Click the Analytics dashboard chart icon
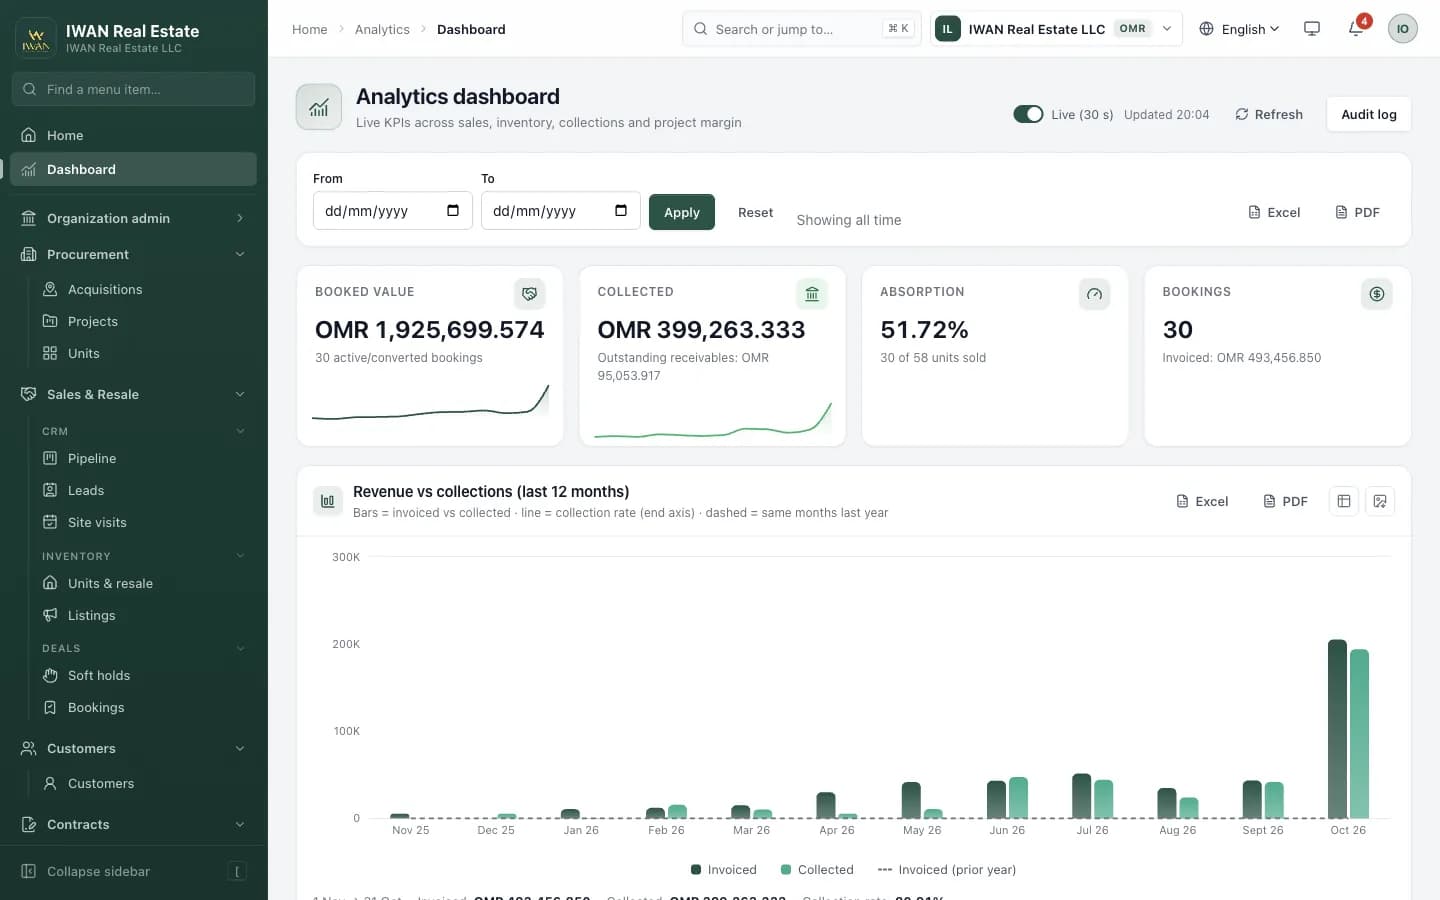Image resolution: width=1440 pixels, height=900 pixels. click(319, 107)
